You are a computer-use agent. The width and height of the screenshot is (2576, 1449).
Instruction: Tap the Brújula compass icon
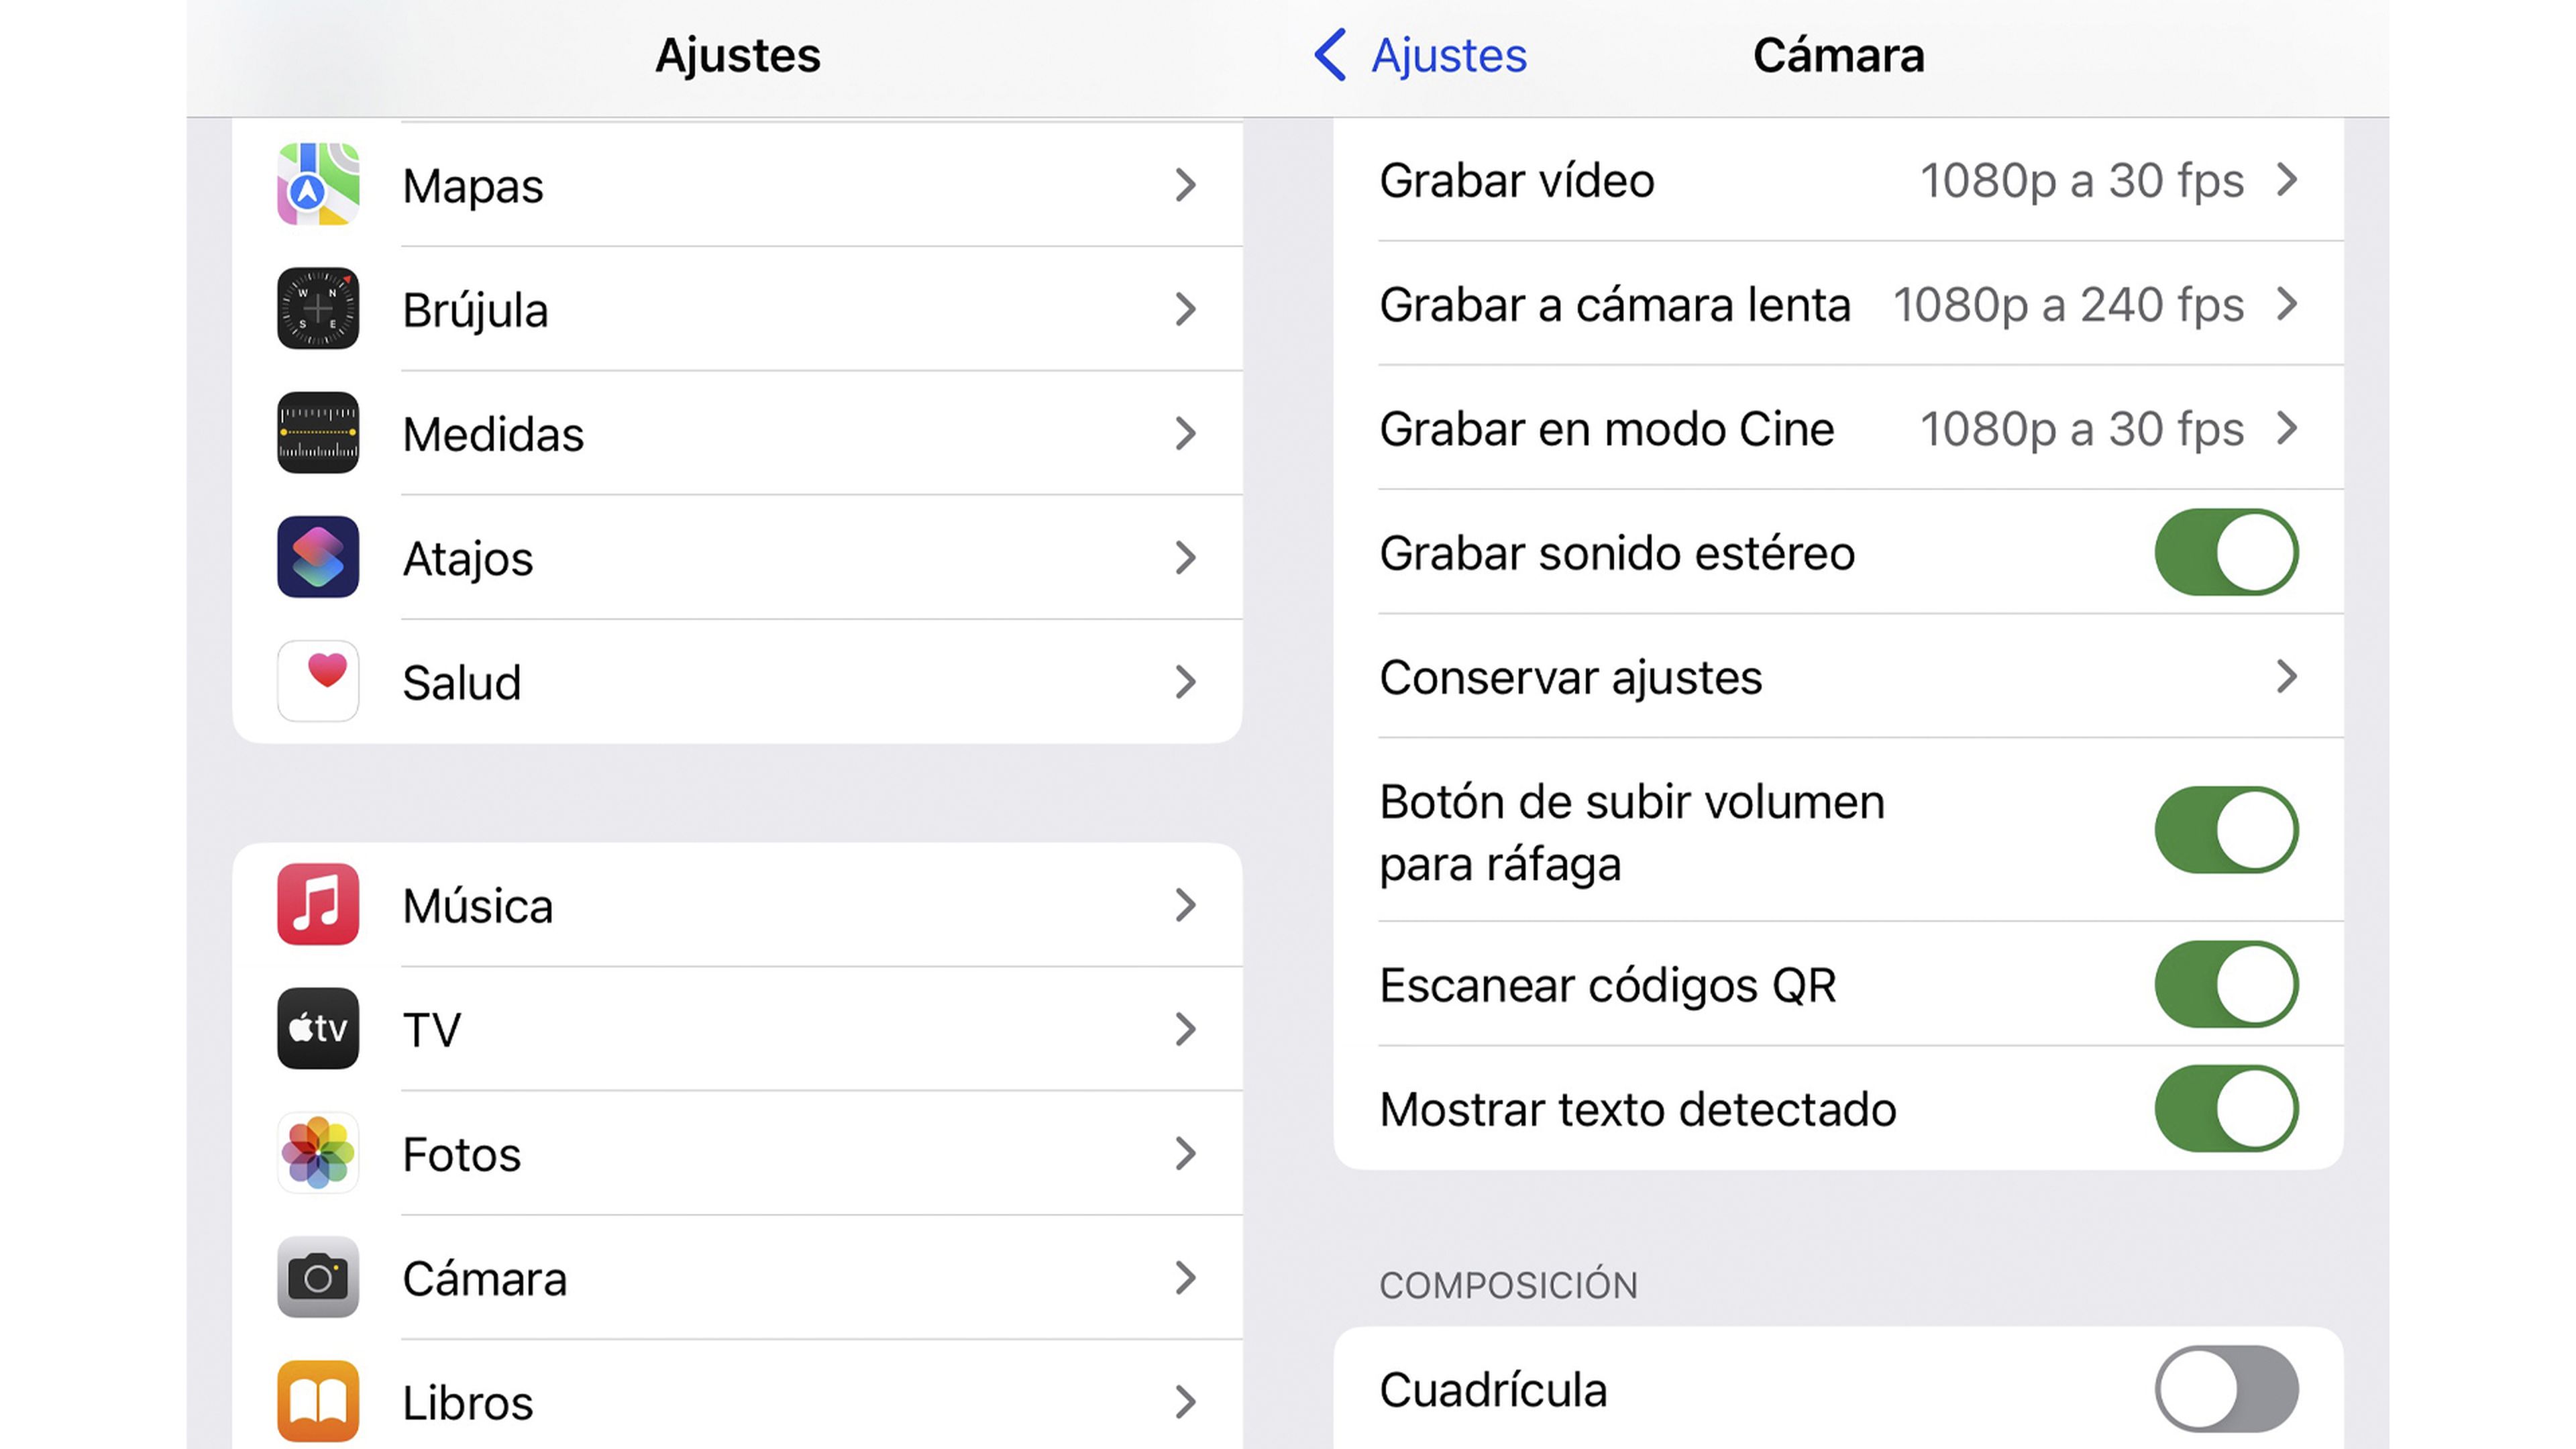pyautogui.click(x=318, y=308)
